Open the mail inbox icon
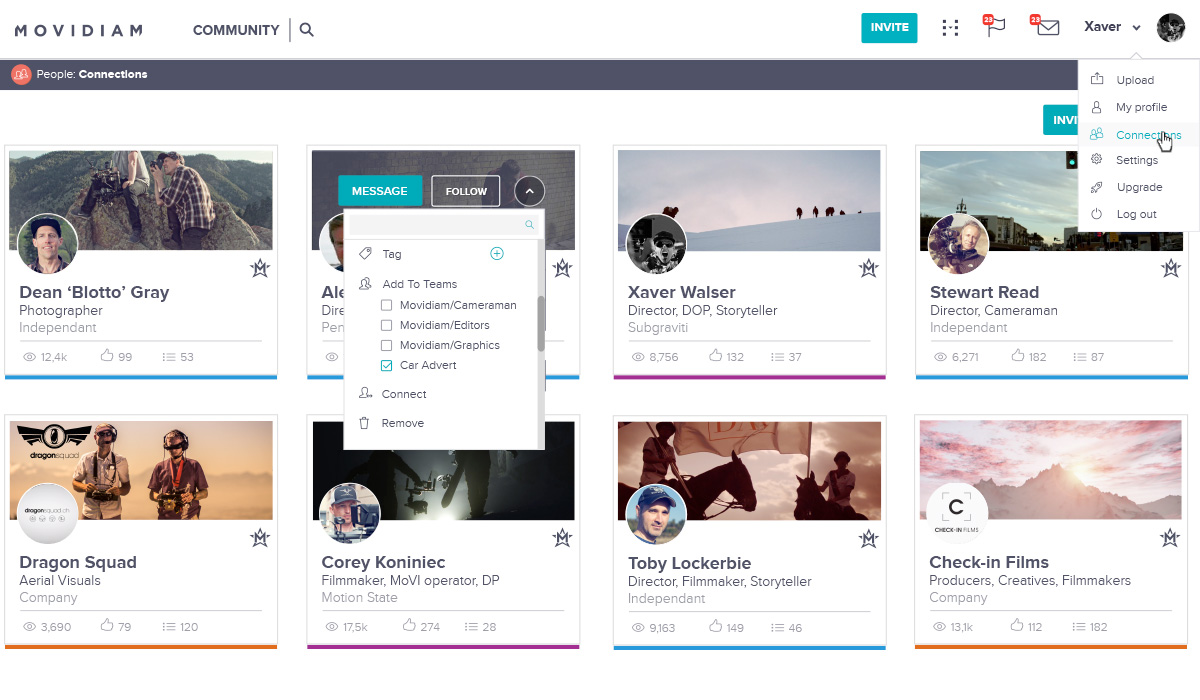This screenshot has height=700, width=1200. point(1047,28)
